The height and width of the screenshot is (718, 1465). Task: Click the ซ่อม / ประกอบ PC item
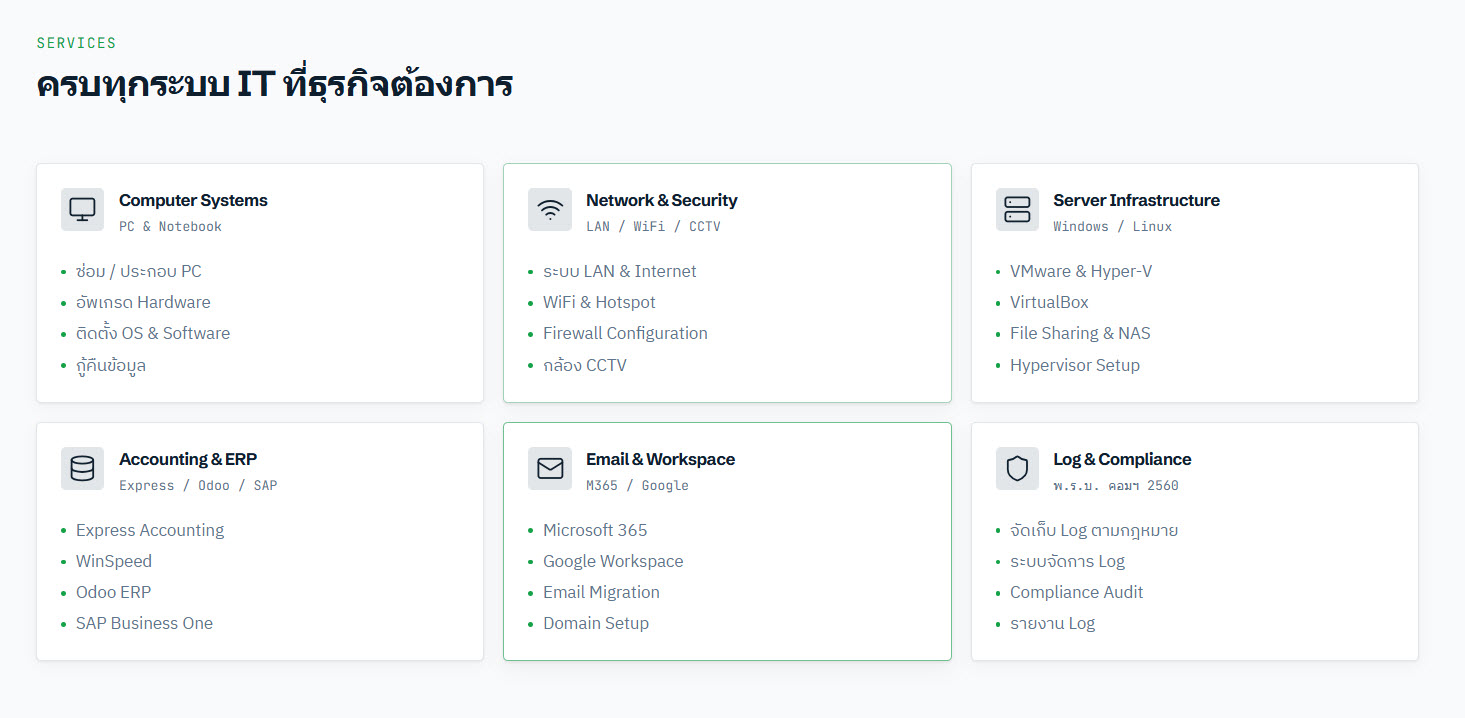[139, 272]
